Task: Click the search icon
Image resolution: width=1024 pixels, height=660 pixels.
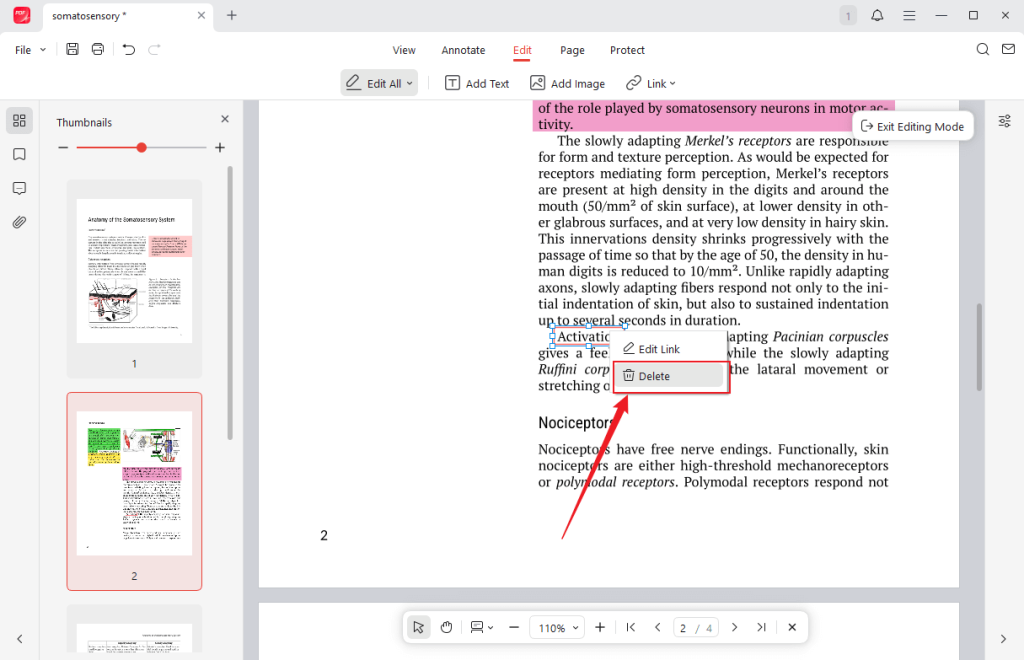Action: 982,48
